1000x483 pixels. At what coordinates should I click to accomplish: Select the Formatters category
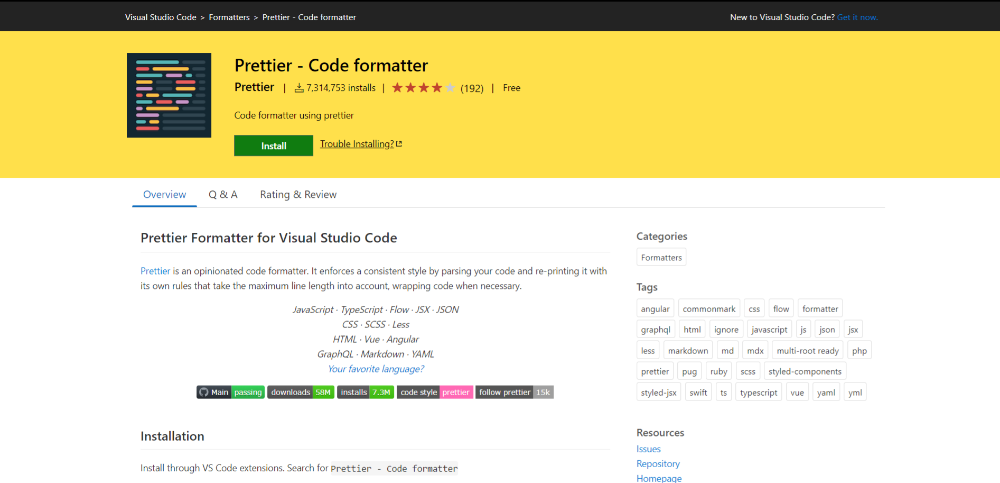pyautogui.click(x=661, y=258)
